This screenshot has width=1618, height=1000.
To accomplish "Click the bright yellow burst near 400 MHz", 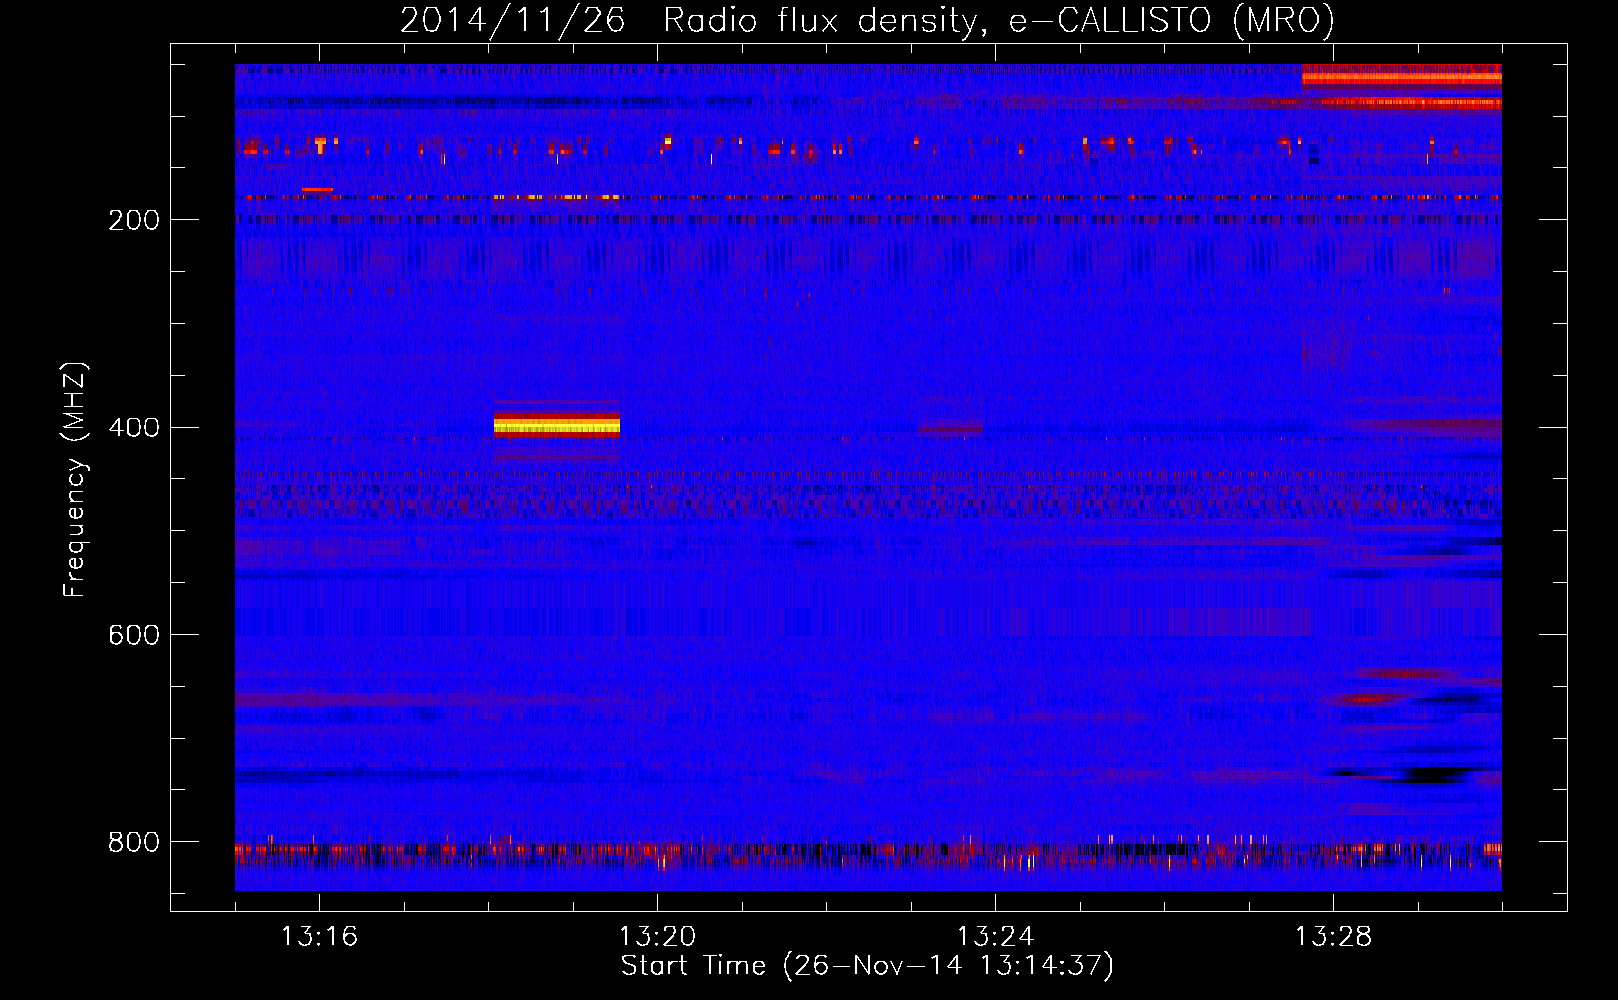I will point(557,426).
